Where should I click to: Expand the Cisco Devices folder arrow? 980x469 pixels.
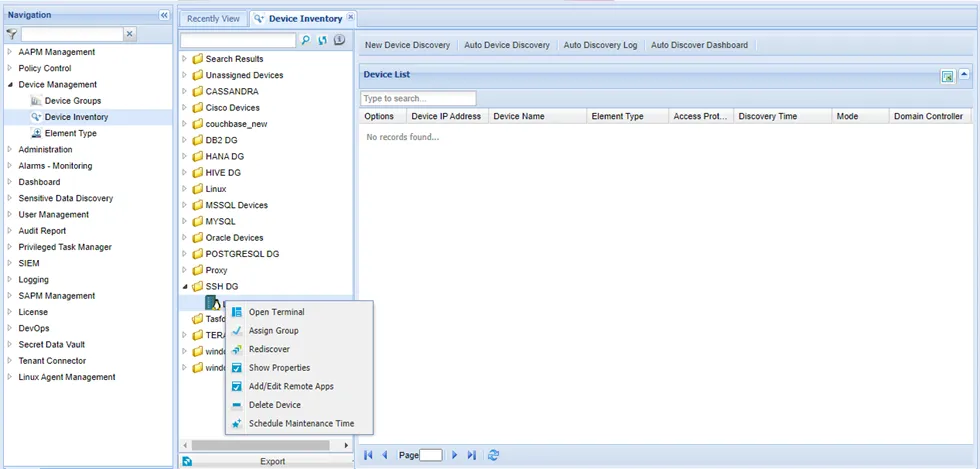tap(184, 108)
